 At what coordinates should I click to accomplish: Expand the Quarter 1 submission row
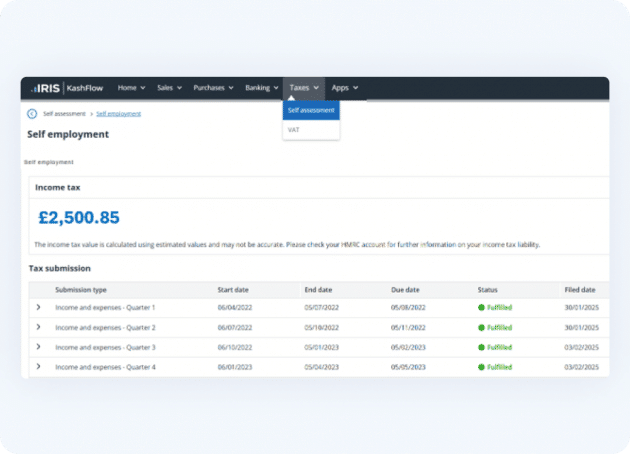tap(38, 307)
